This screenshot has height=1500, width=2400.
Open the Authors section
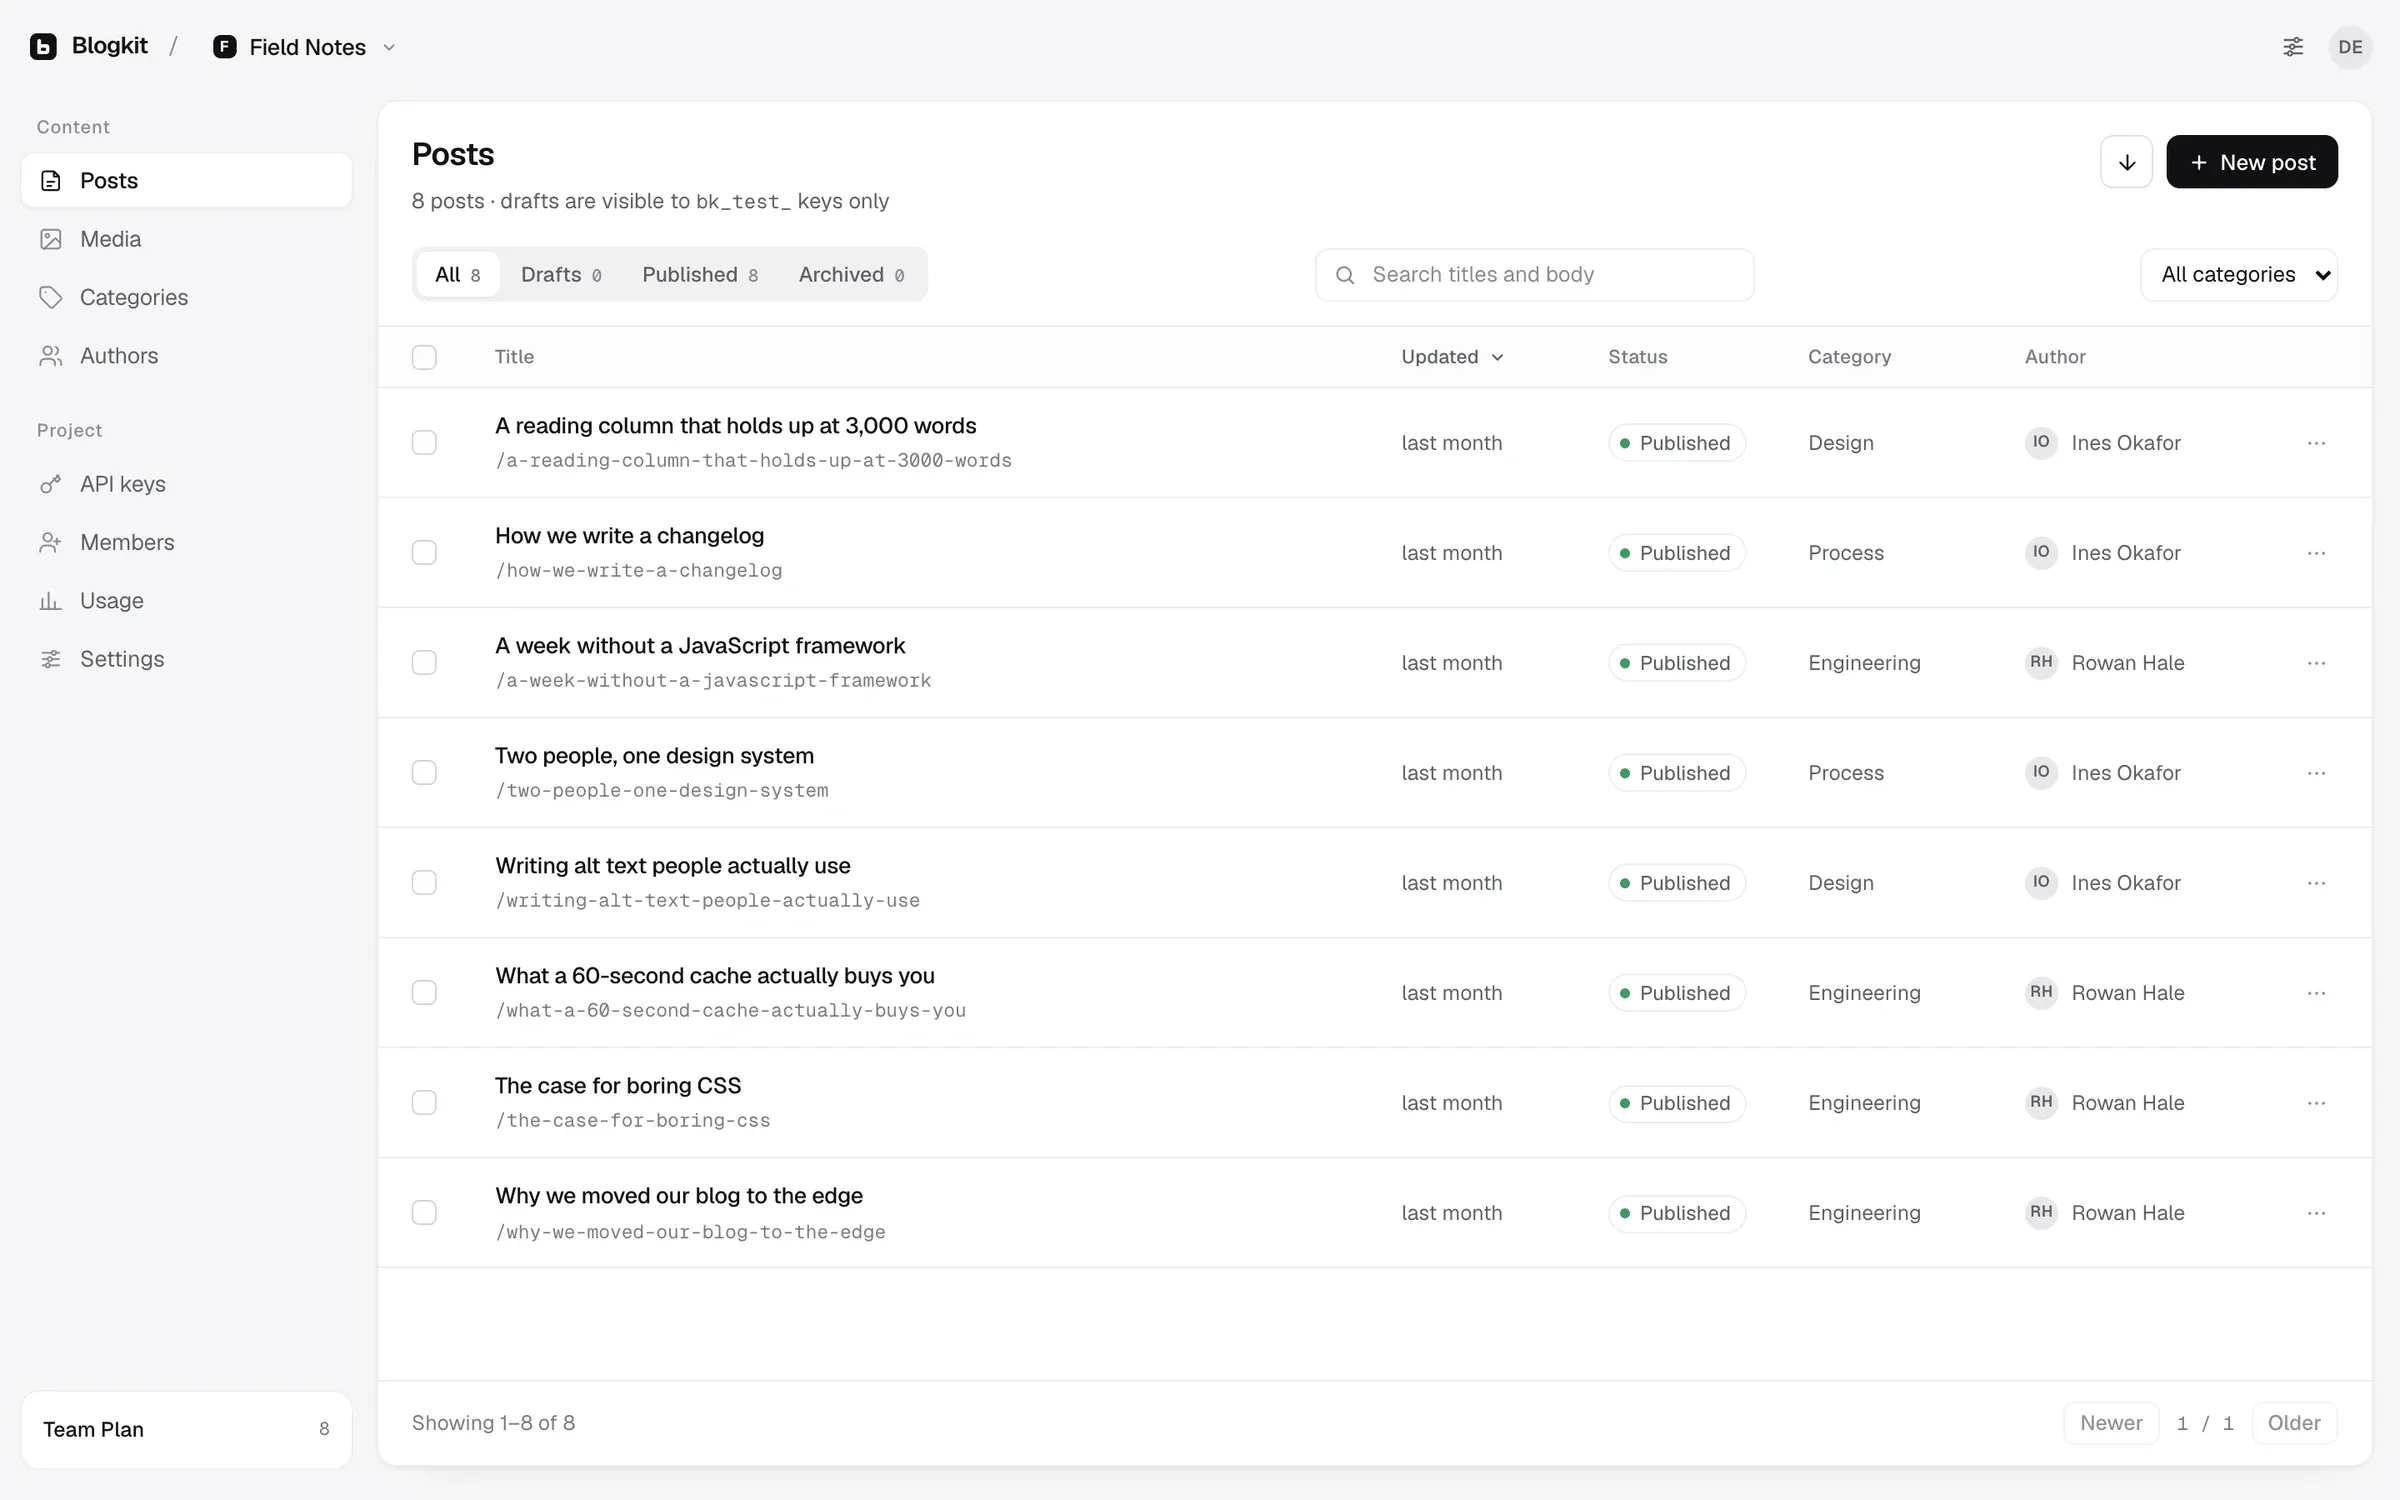pos(186,355)
